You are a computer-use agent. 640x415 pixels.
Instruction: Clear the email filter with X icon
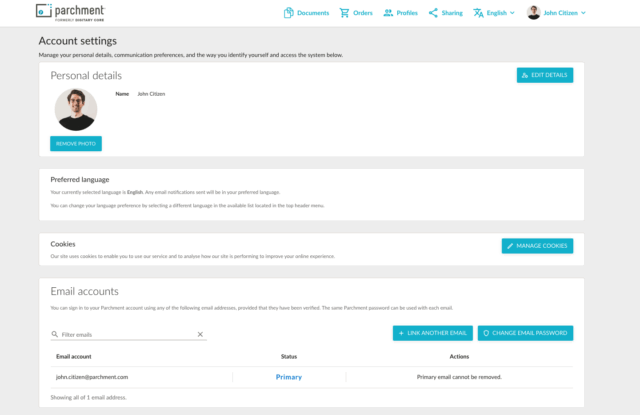(200, 335)
